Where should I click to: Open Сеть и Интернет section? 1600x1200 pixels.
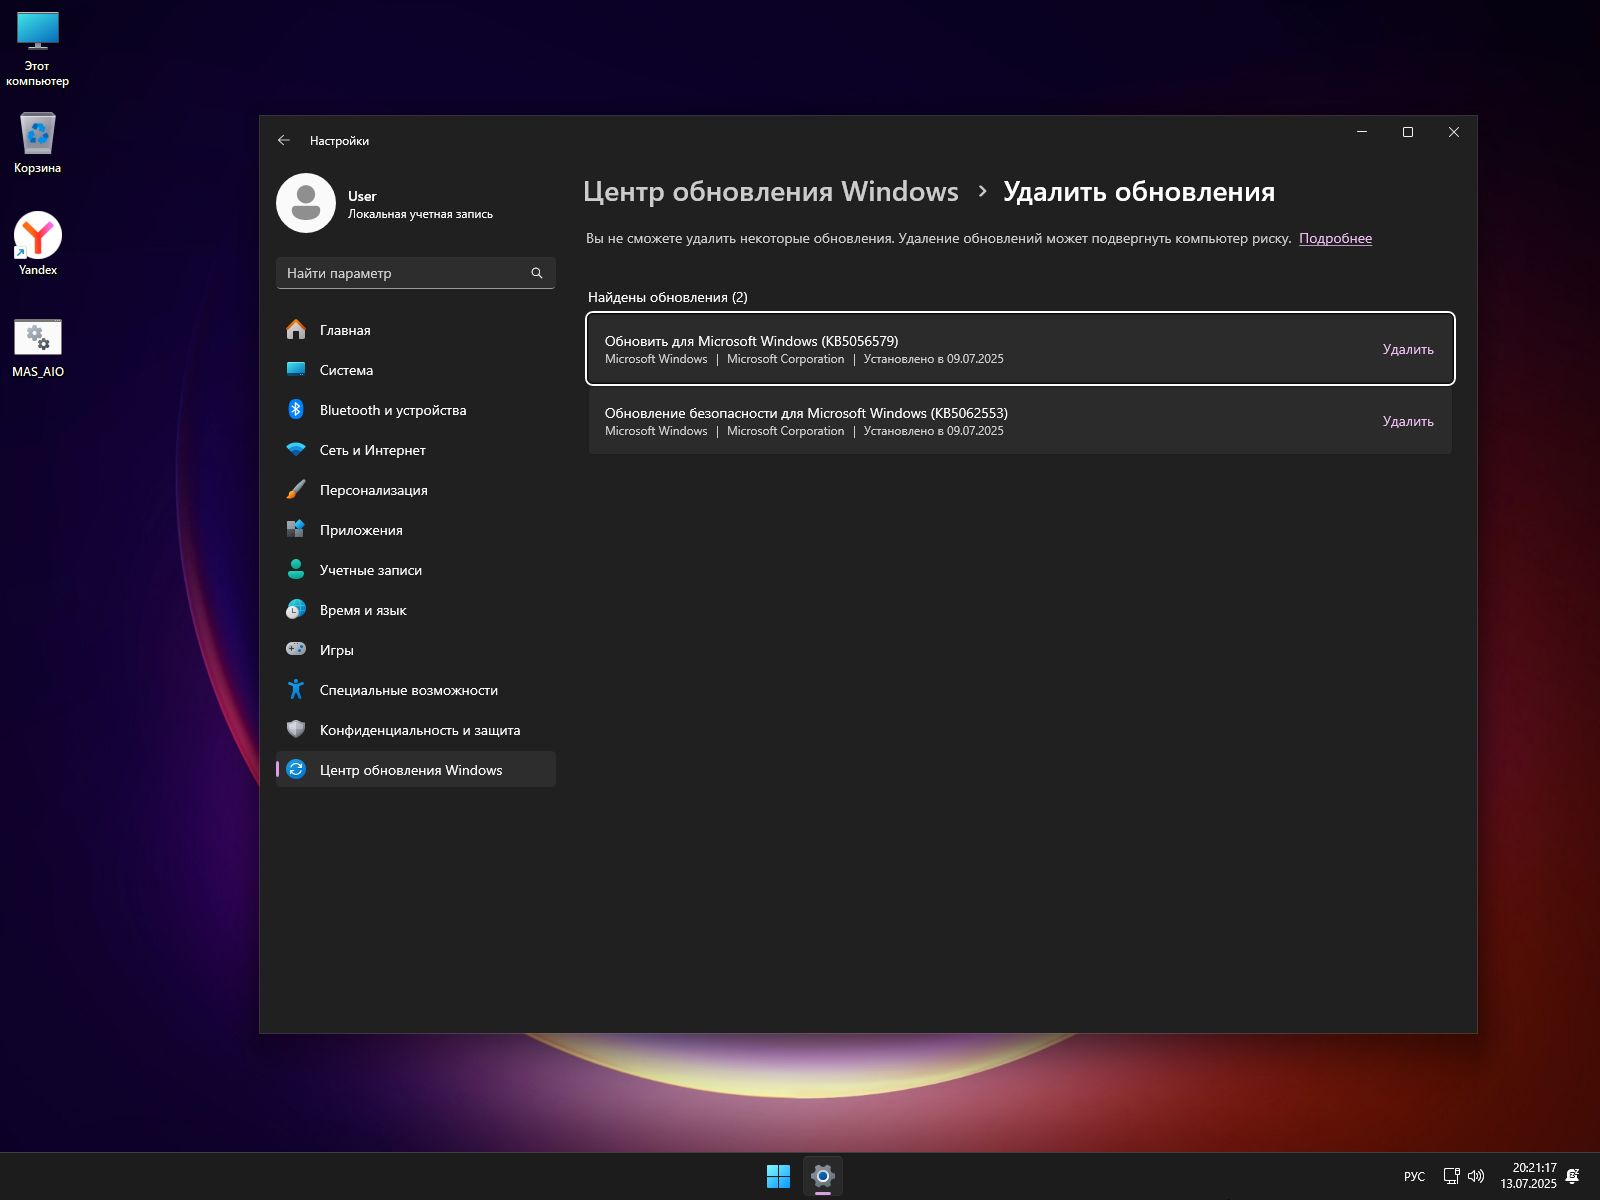tap(416, 449)
